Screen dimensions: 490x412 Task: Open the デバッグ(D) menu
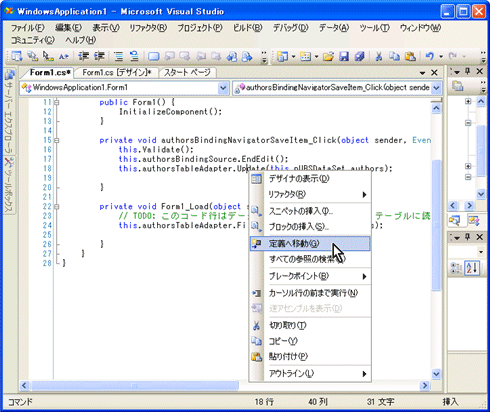(x=291, y=28)
